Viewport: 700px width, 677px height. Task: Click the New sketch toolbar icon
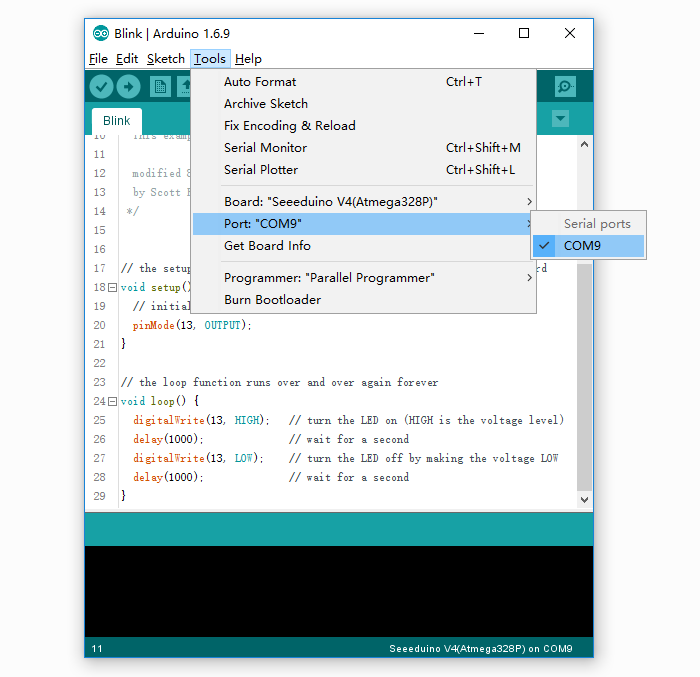(x=160, y=87)
